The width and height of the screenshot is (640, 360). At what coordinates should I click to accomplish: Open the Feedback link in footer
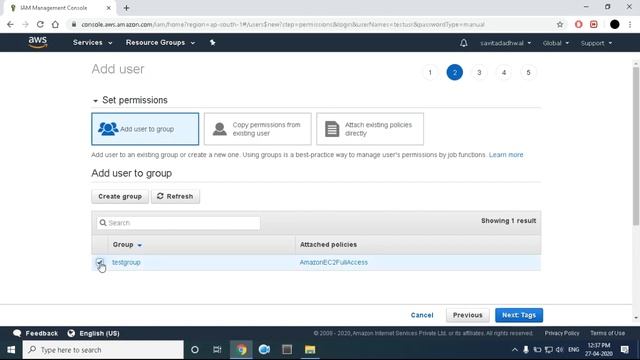[36, 333]
